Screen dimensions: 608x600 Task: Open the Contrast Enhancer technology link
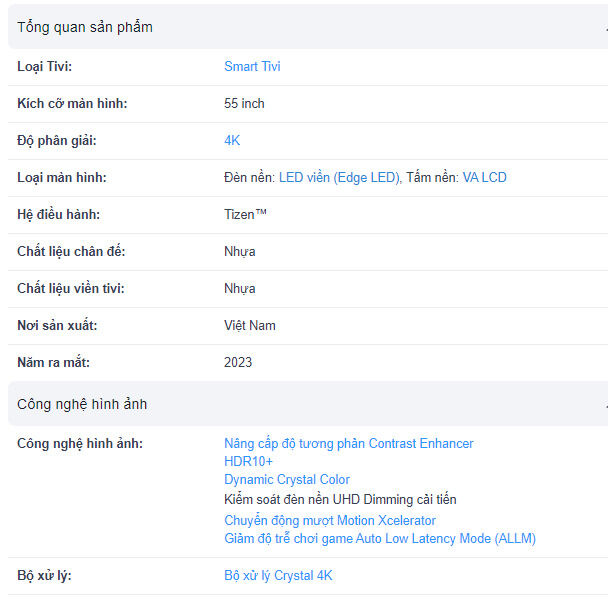[348, 443]
